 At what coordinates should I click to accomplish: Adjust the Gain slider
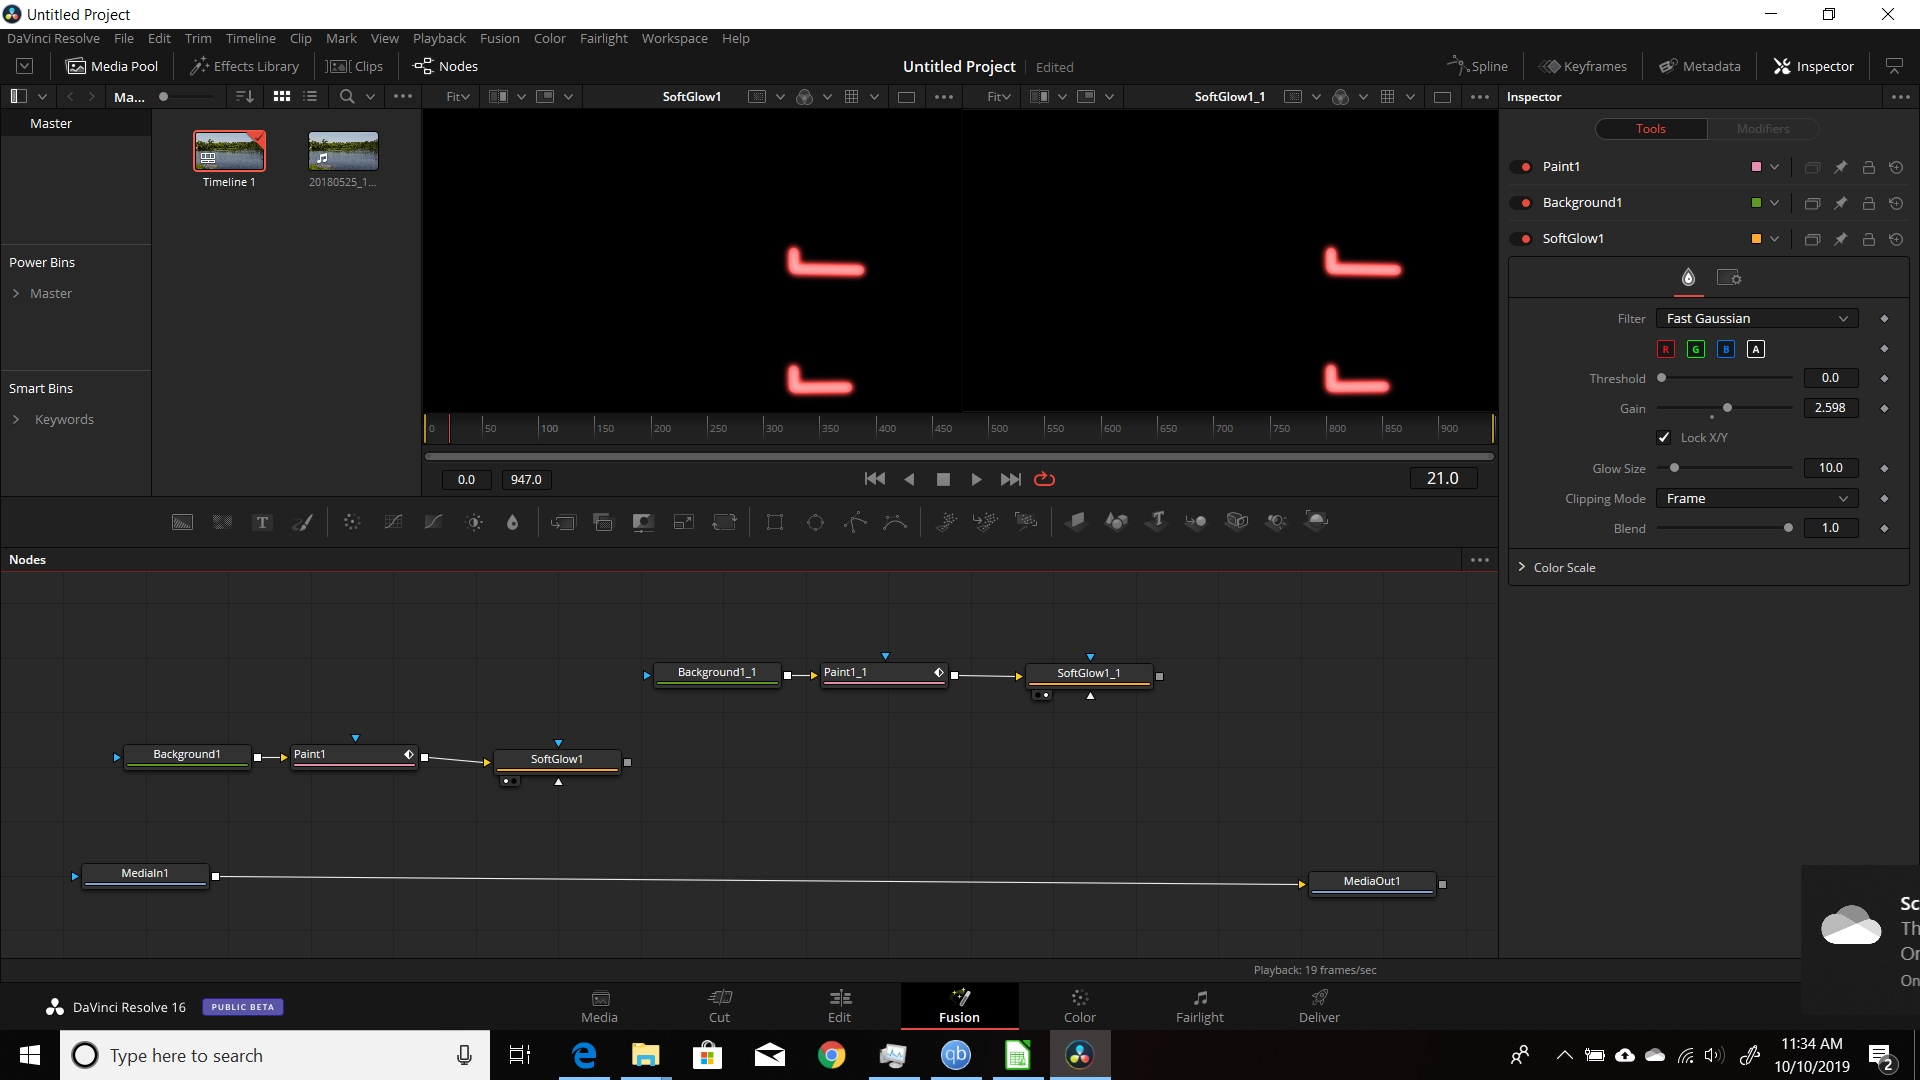click(x=1725, y=408)
